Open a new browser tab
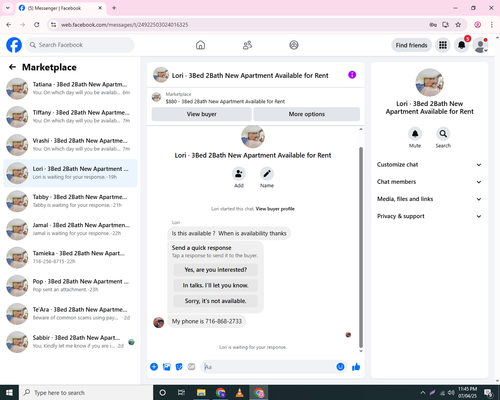 [x=114, y=8]
